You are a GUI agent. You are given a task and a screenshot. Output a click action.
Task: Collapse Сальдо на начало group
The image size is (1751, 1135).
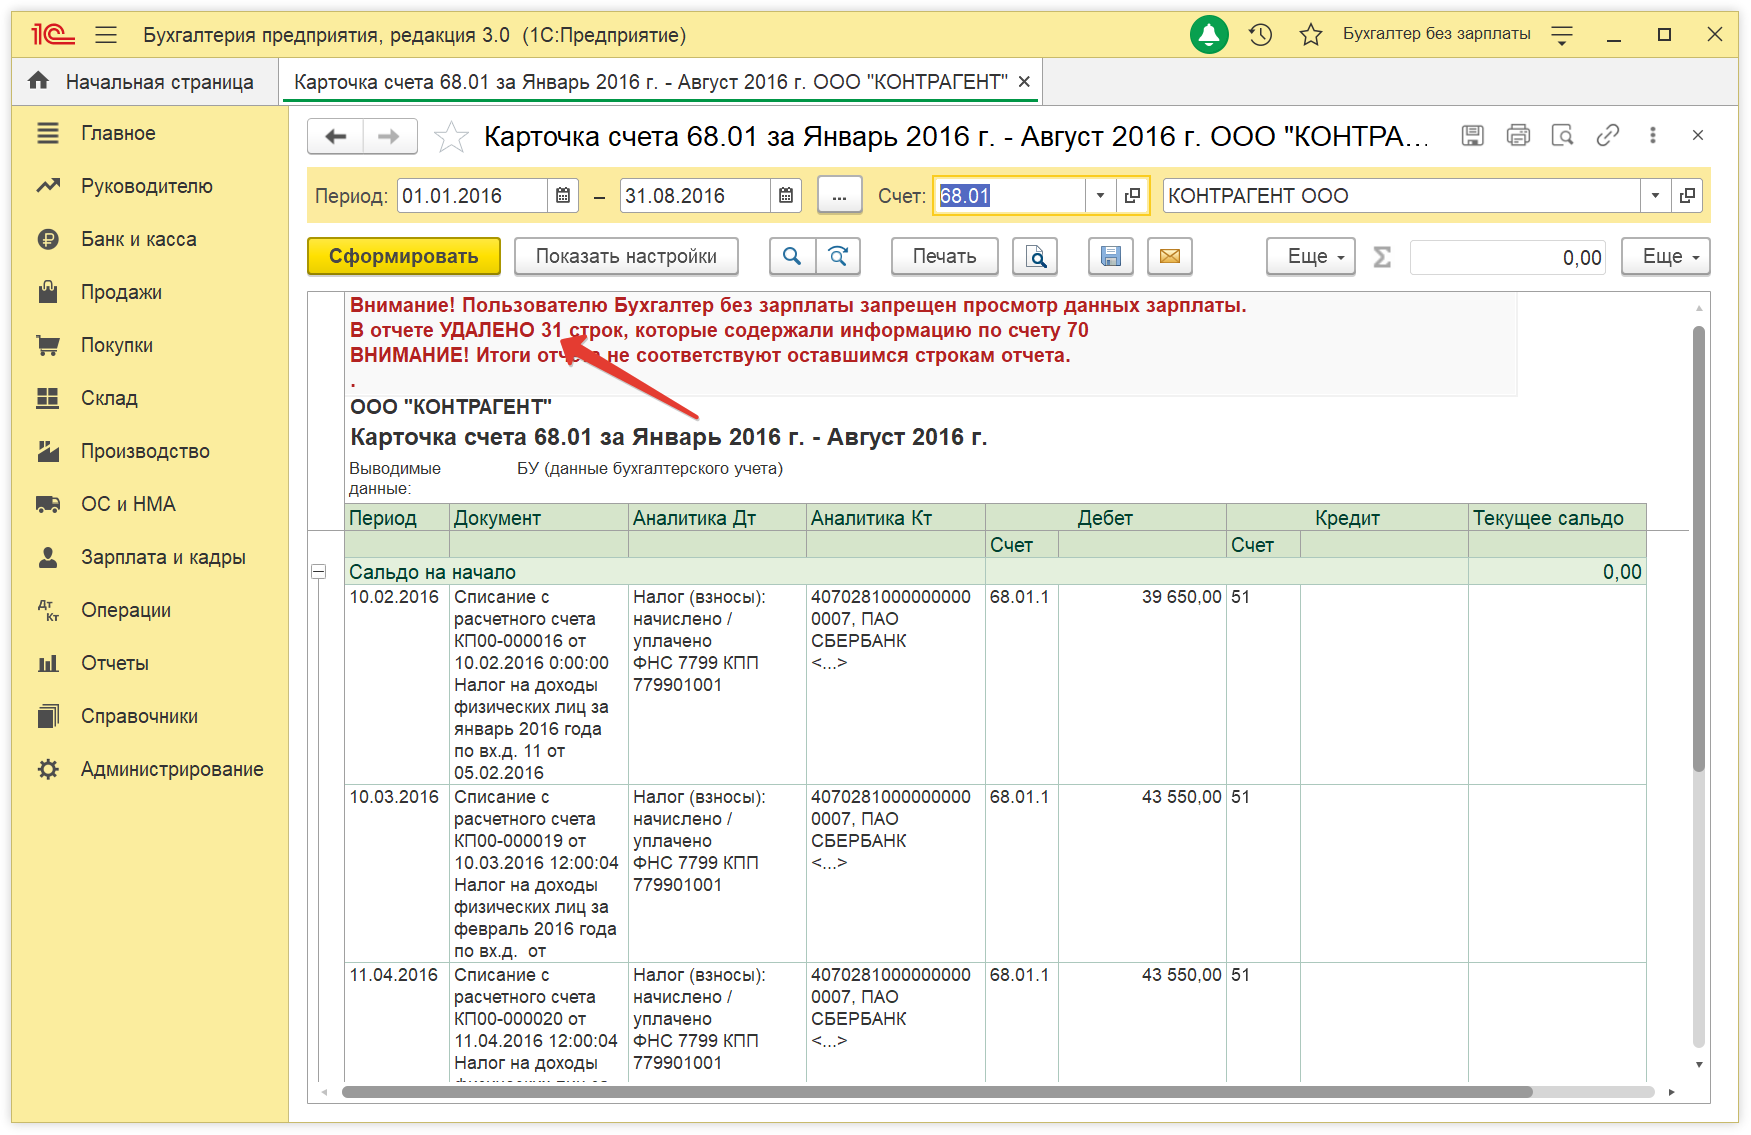318,572
